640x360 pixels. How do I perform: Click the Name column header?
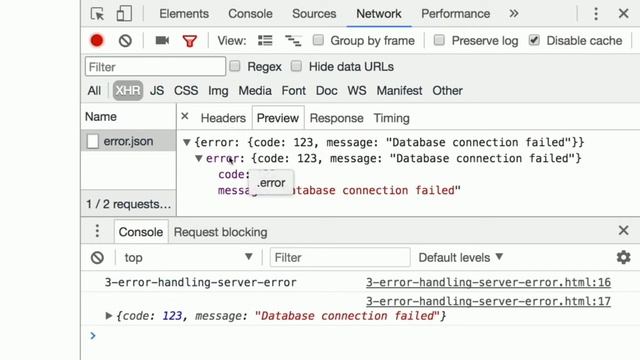coord(129,117)
